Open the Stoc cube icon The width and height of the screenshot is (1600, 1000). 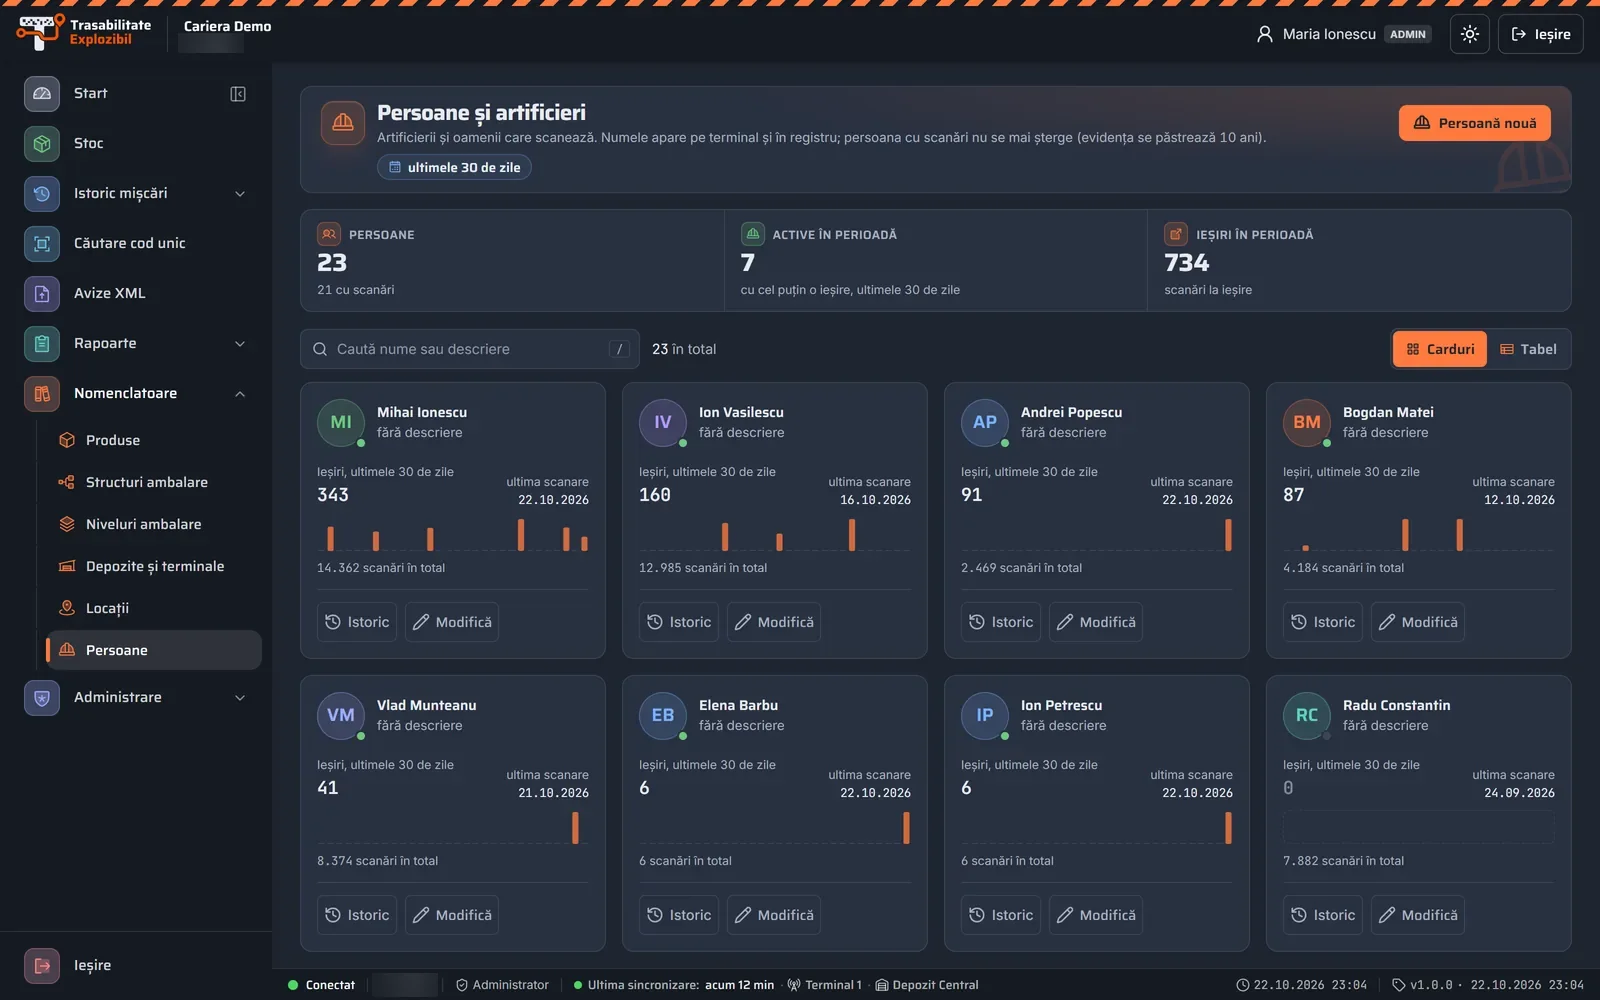pyautogui.click(x=42, y=143)
